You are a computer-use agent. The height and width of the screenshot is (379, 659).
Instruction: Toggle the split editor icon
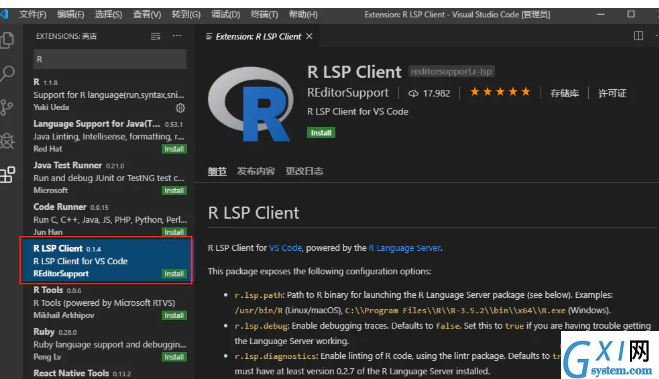point(638,36)
